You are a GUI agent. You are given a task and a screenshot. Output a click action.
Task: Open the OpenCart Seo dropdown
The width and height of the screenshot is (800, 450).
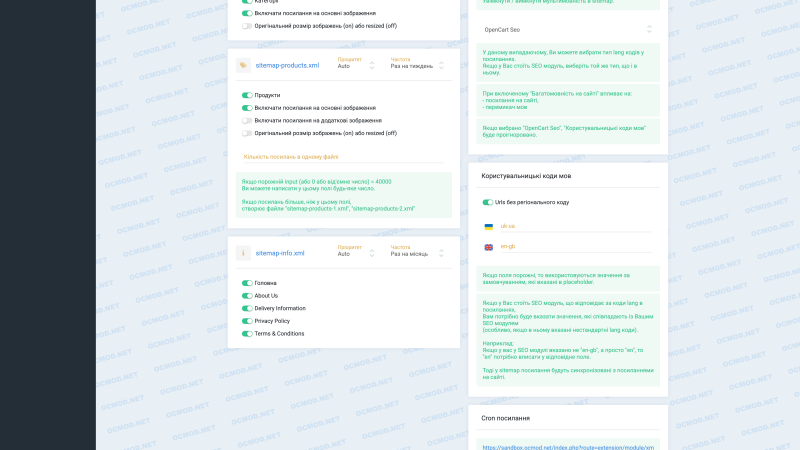tap(568, 30)
